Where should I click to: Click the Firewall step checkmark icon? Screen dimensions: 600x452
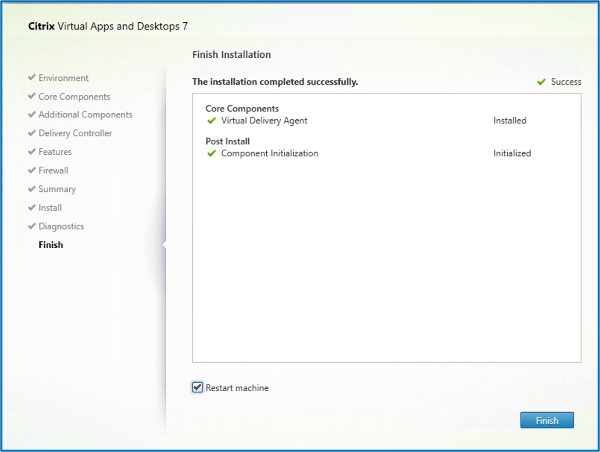pyautogui.click(x=32, y=170)
